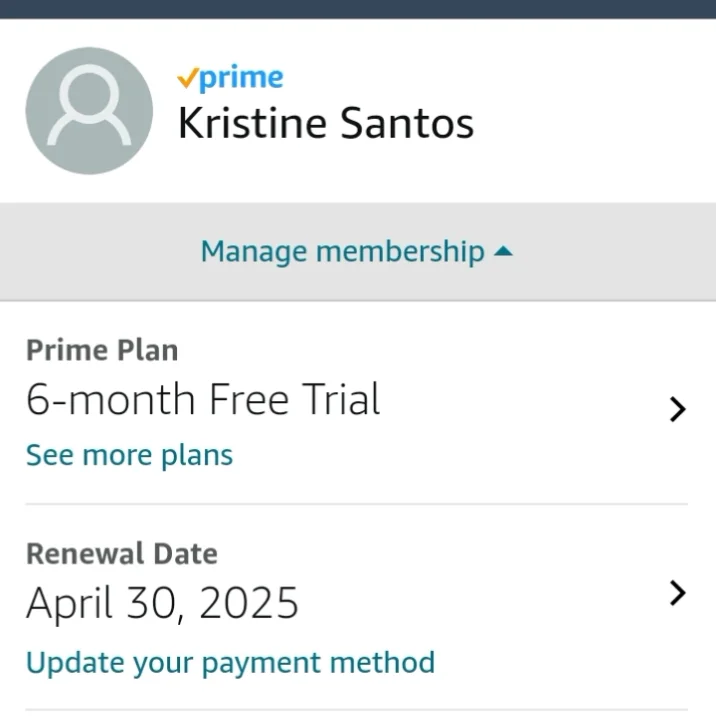This screenshot has height=720, width=716.
Task: Tap the Renewal Date heading label
Action: 122,553
